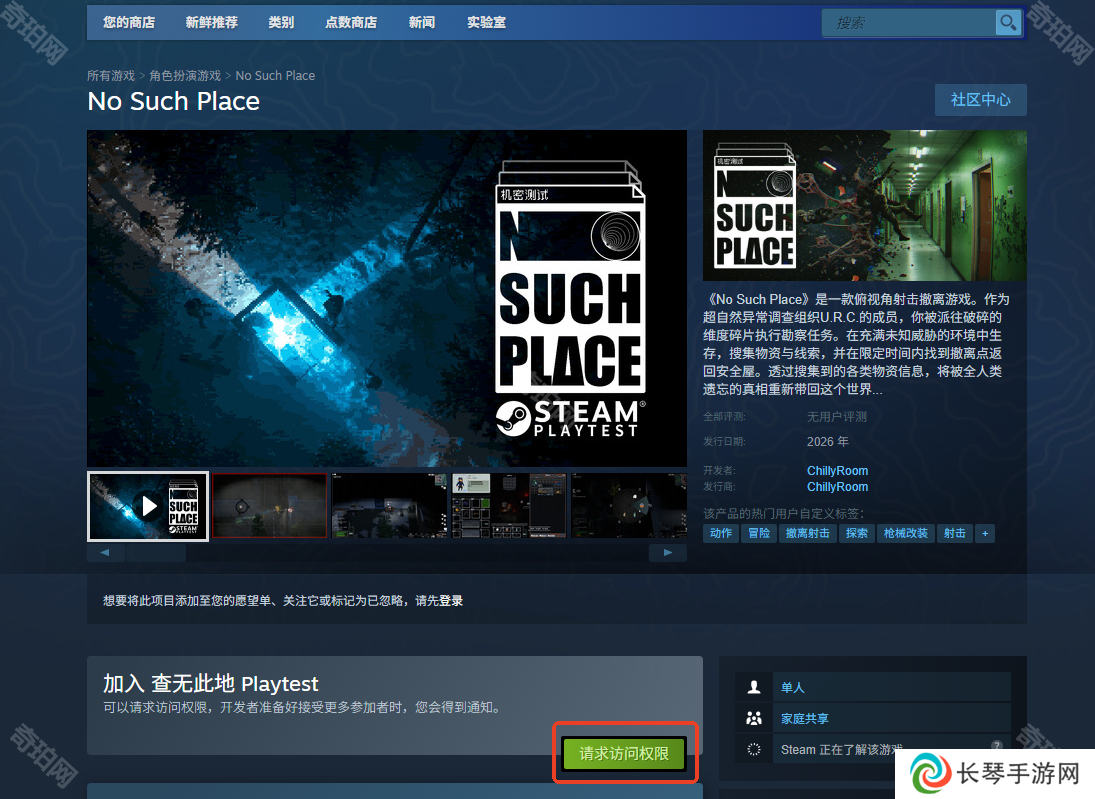This screenshot has height=799, width=1095.
Task: Add a tag with plus button
Action: tap(985, 534)
